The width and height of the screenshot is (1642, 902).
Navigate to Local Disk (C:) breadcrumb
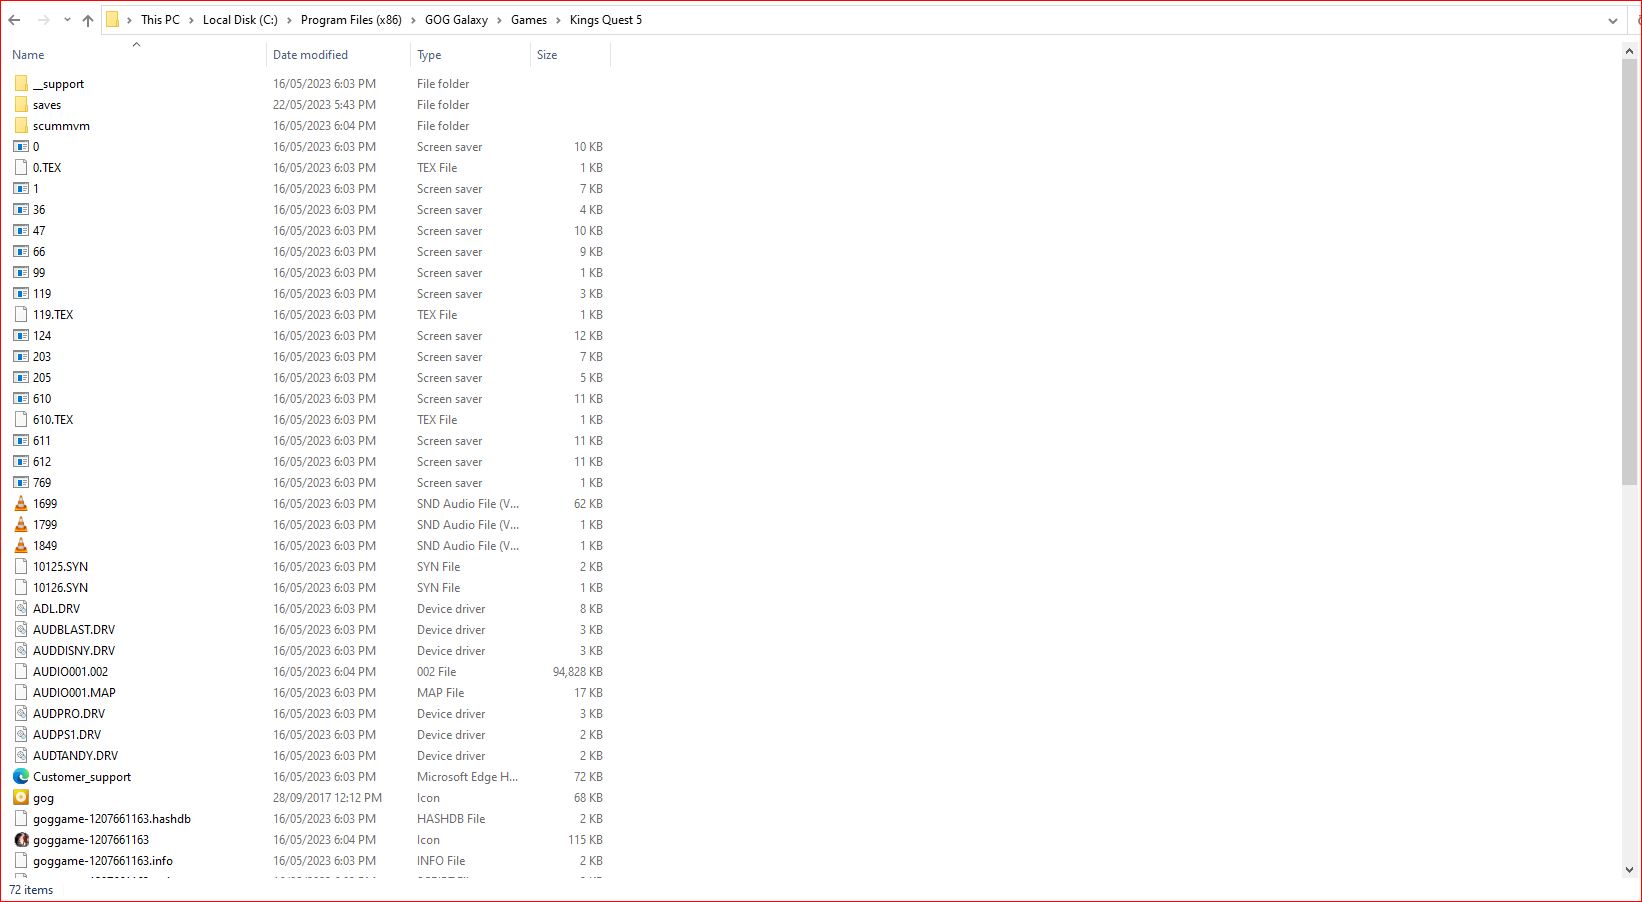click(x=240, y=20)
